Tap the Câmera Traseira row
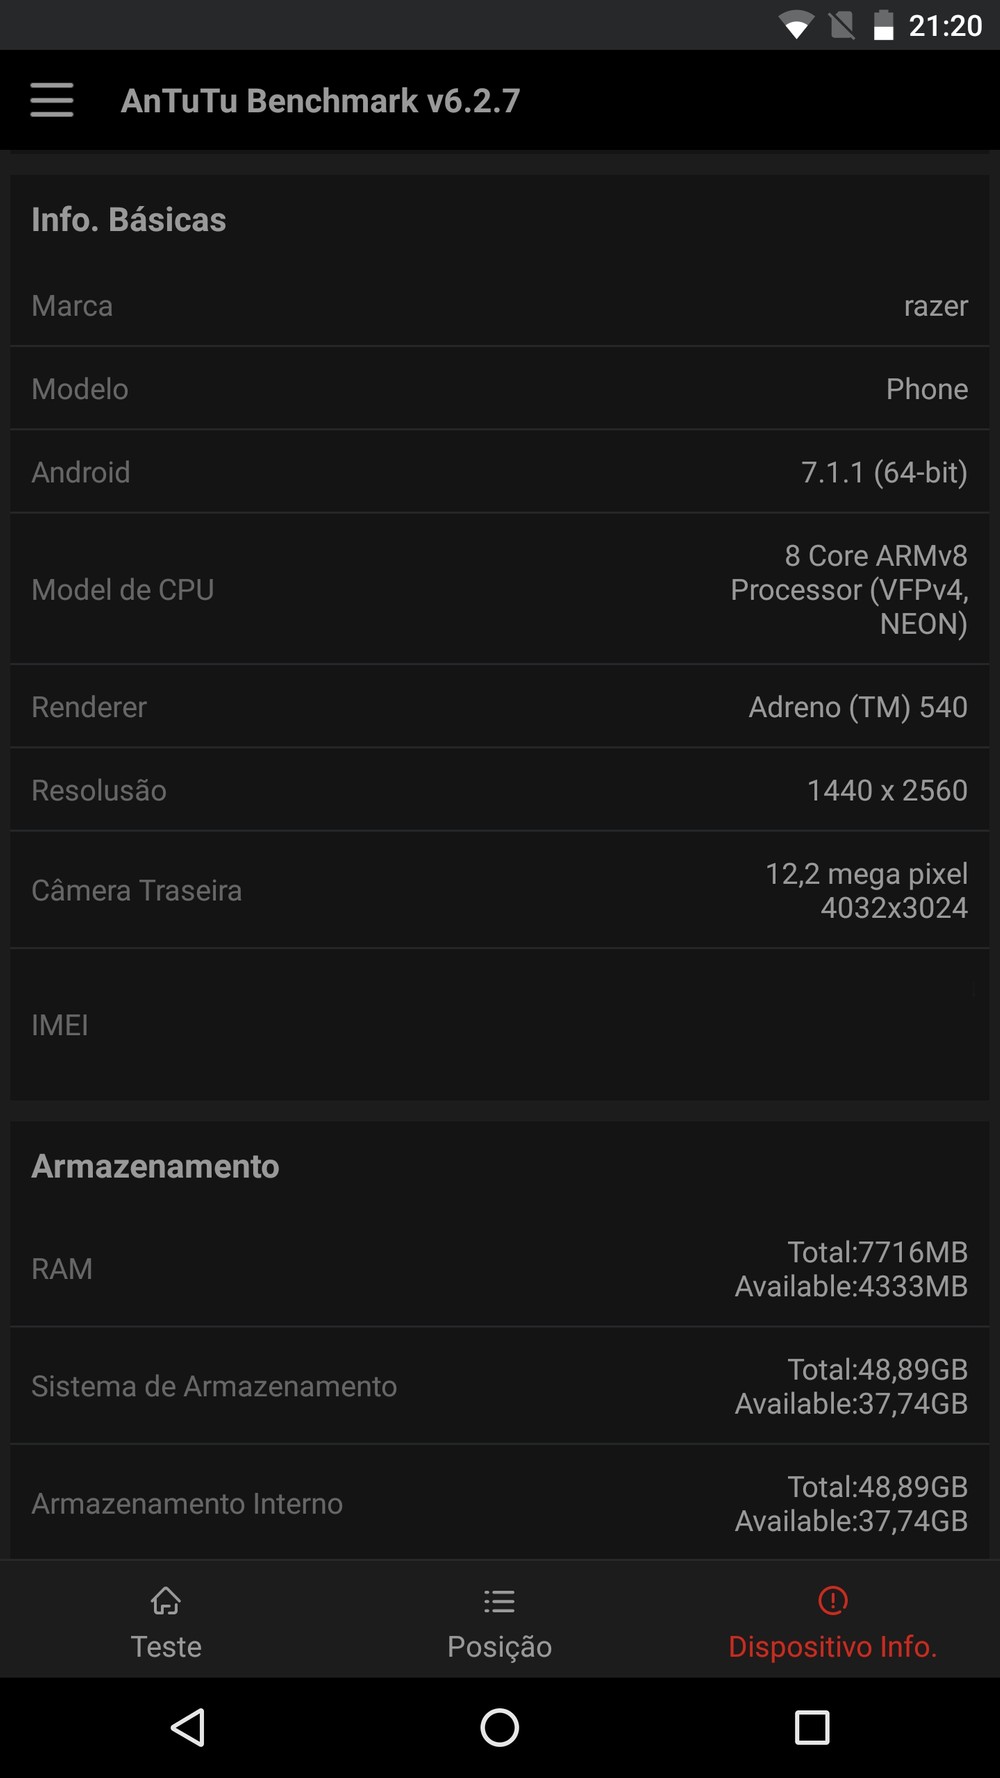The height and width of the screenshot is (1778, 1000). point(500,890)
